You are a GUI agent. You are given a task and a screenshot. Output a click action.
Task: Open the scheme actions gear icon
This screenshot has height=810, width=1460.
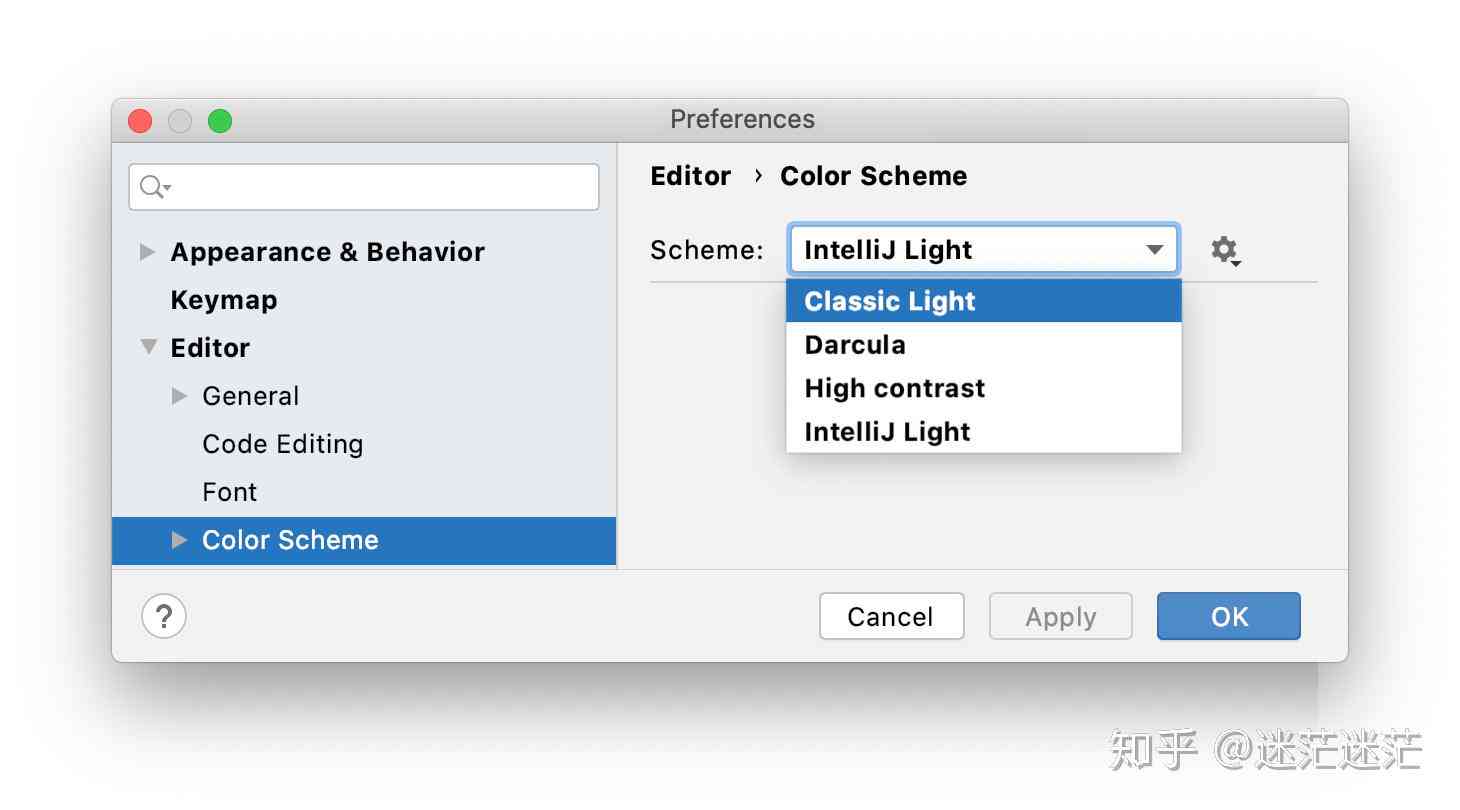[1225, 250]
